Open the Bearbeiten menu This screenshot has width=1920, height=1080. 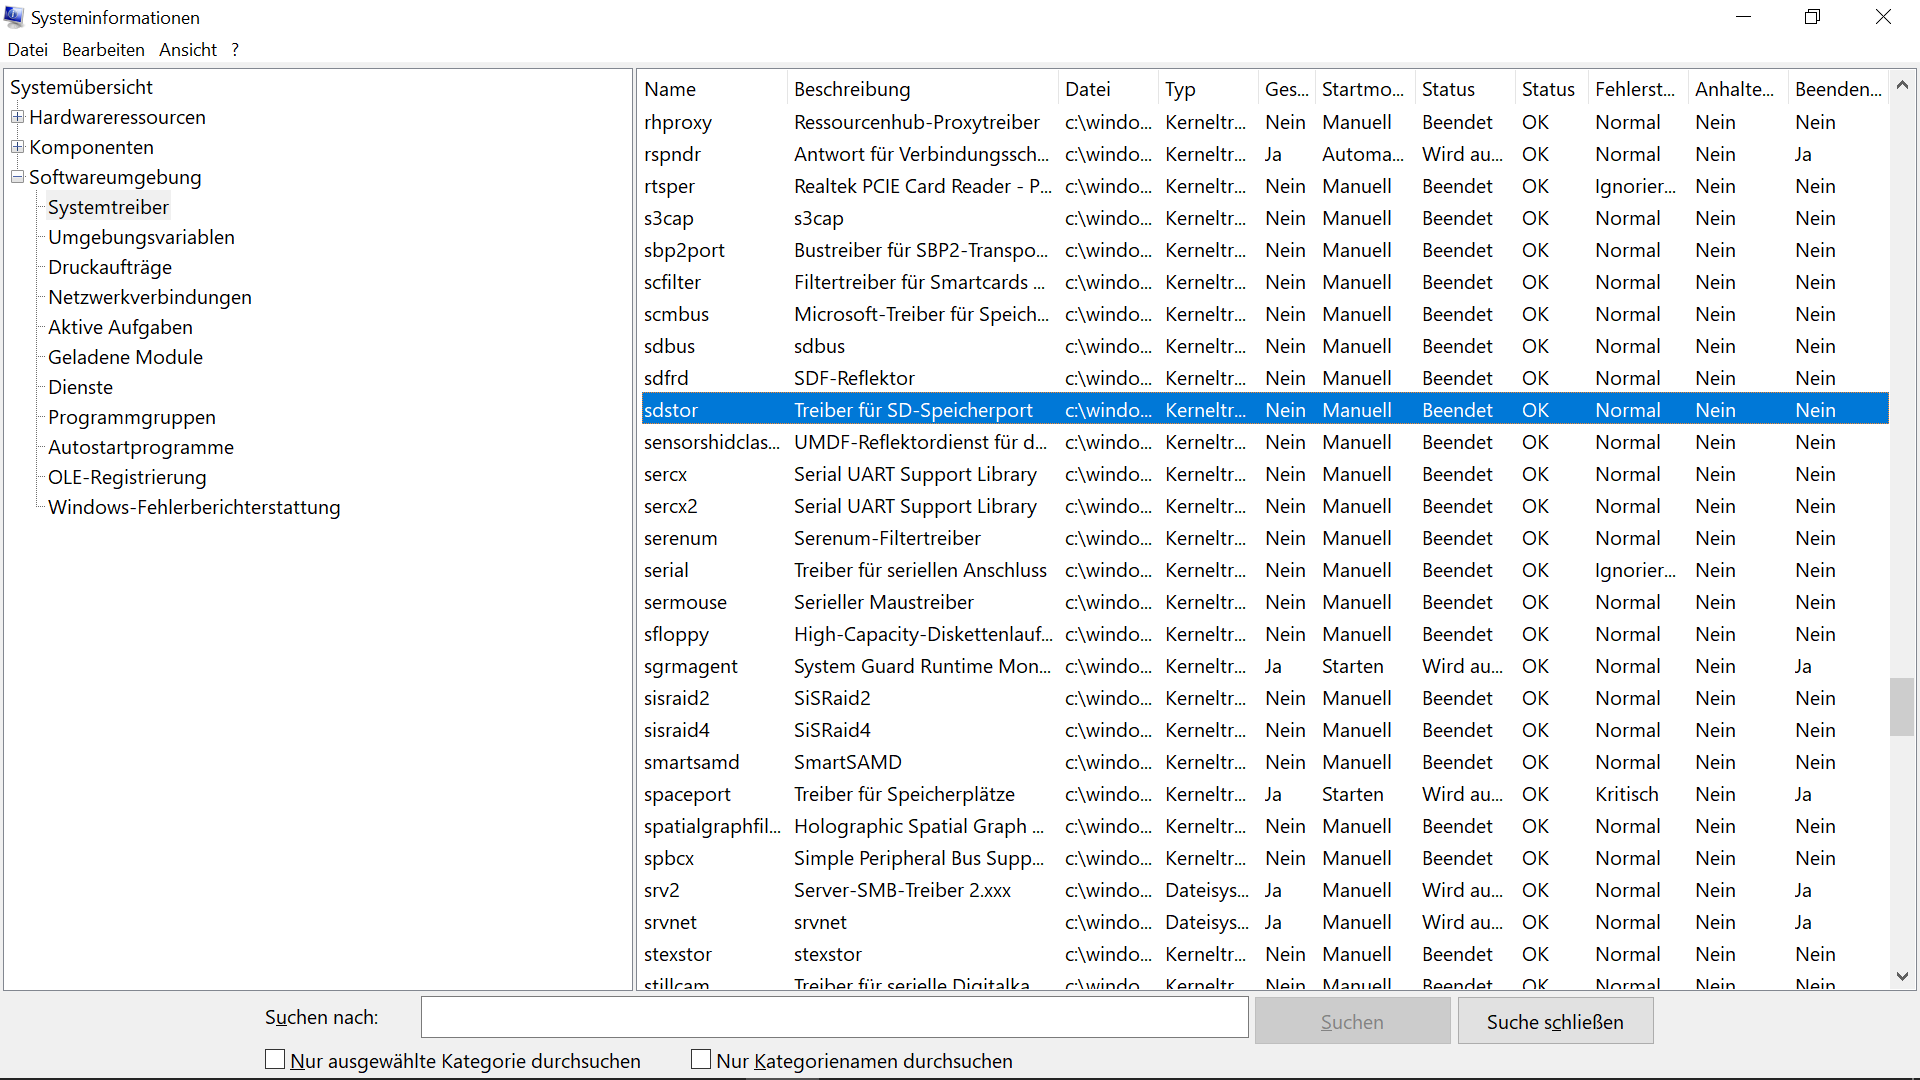tap(102, 49)
